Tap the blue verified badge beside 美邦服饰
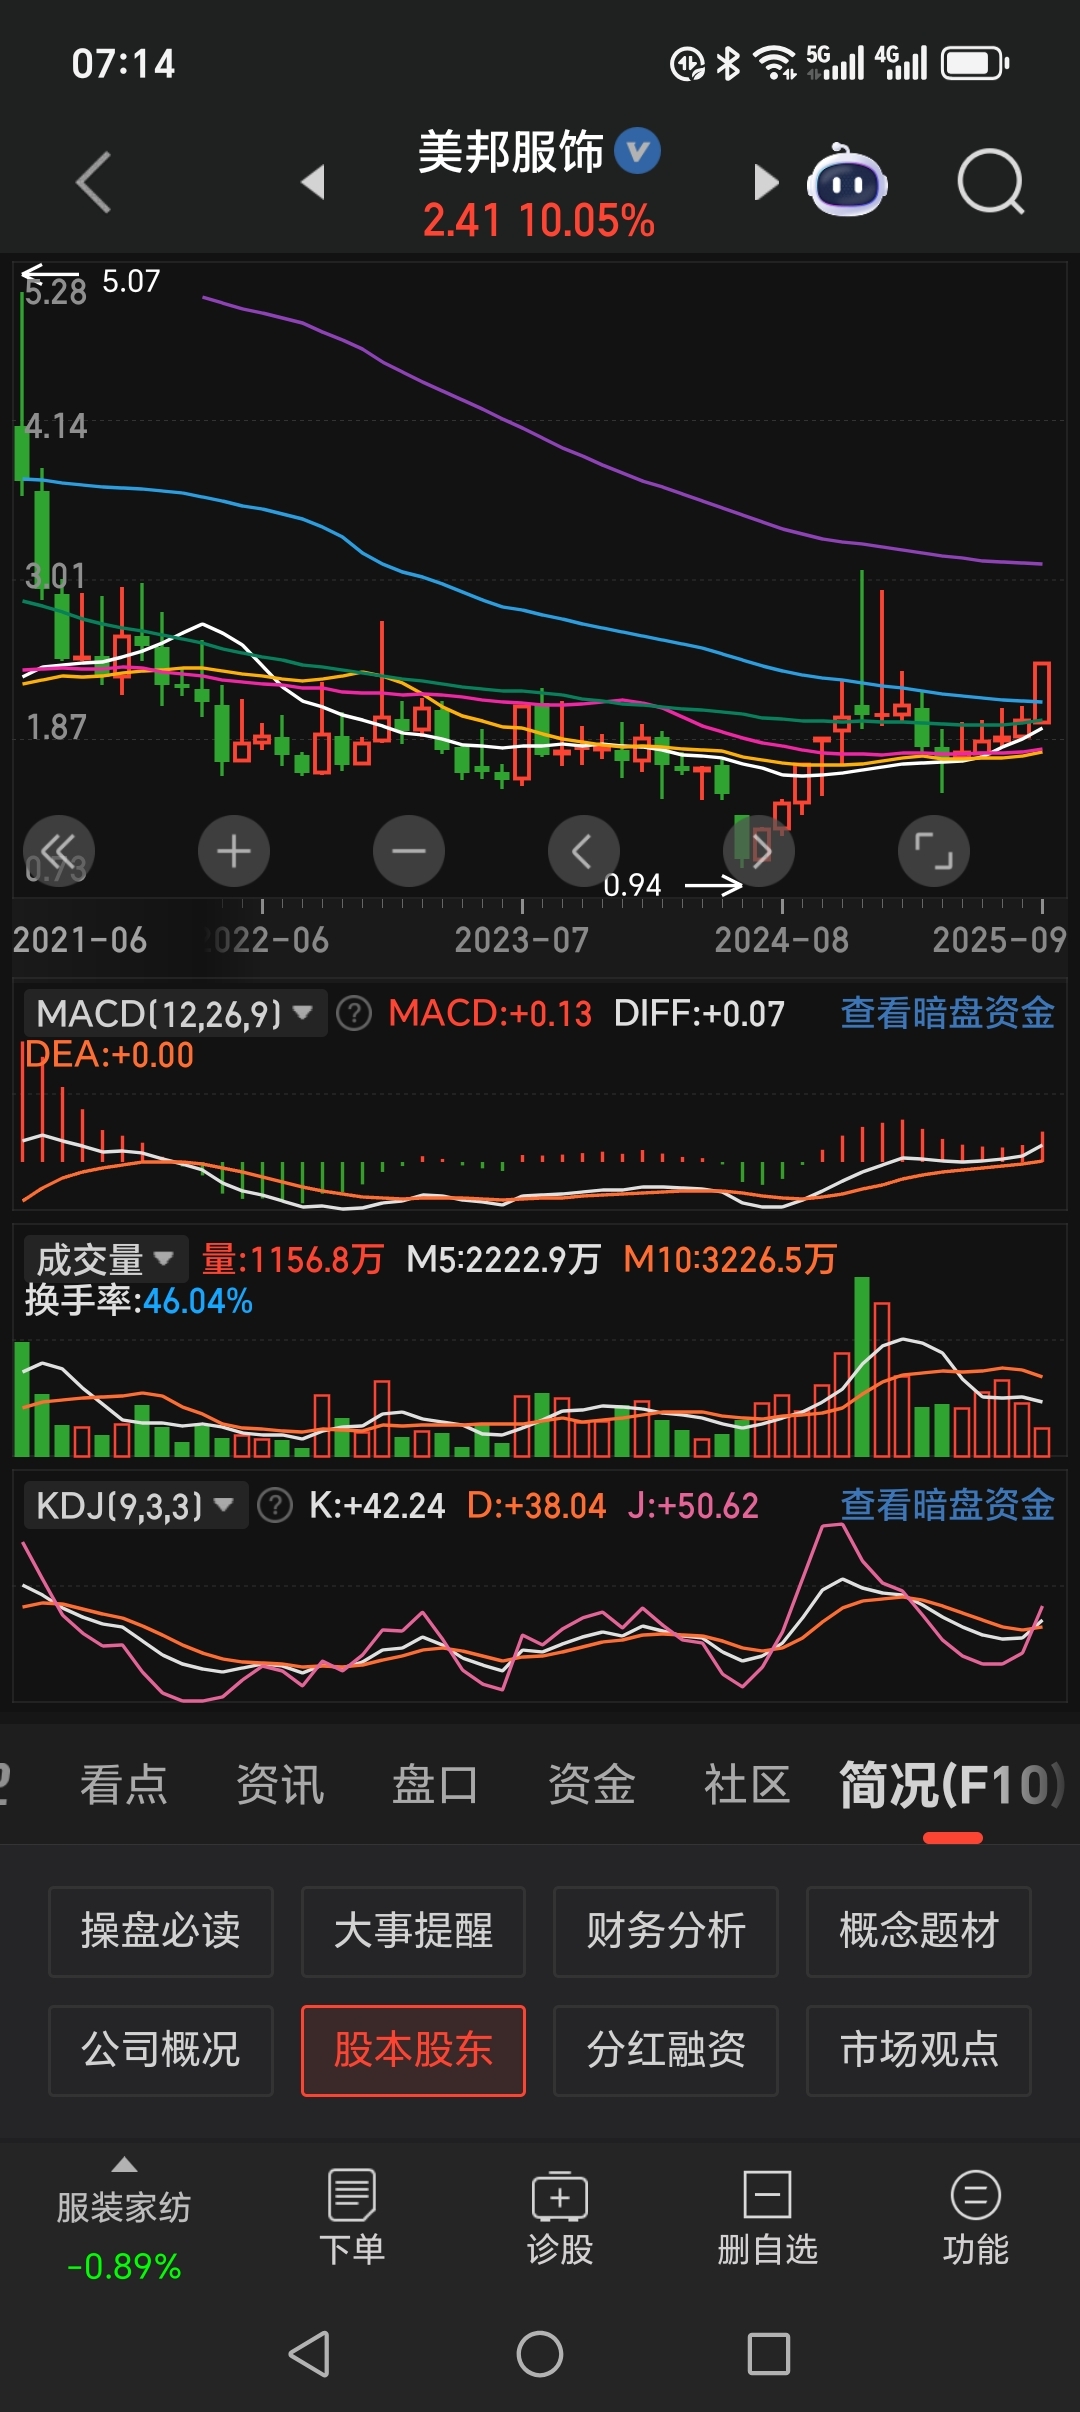The height and width of the screenshot is (2412, 1080). 637,151
